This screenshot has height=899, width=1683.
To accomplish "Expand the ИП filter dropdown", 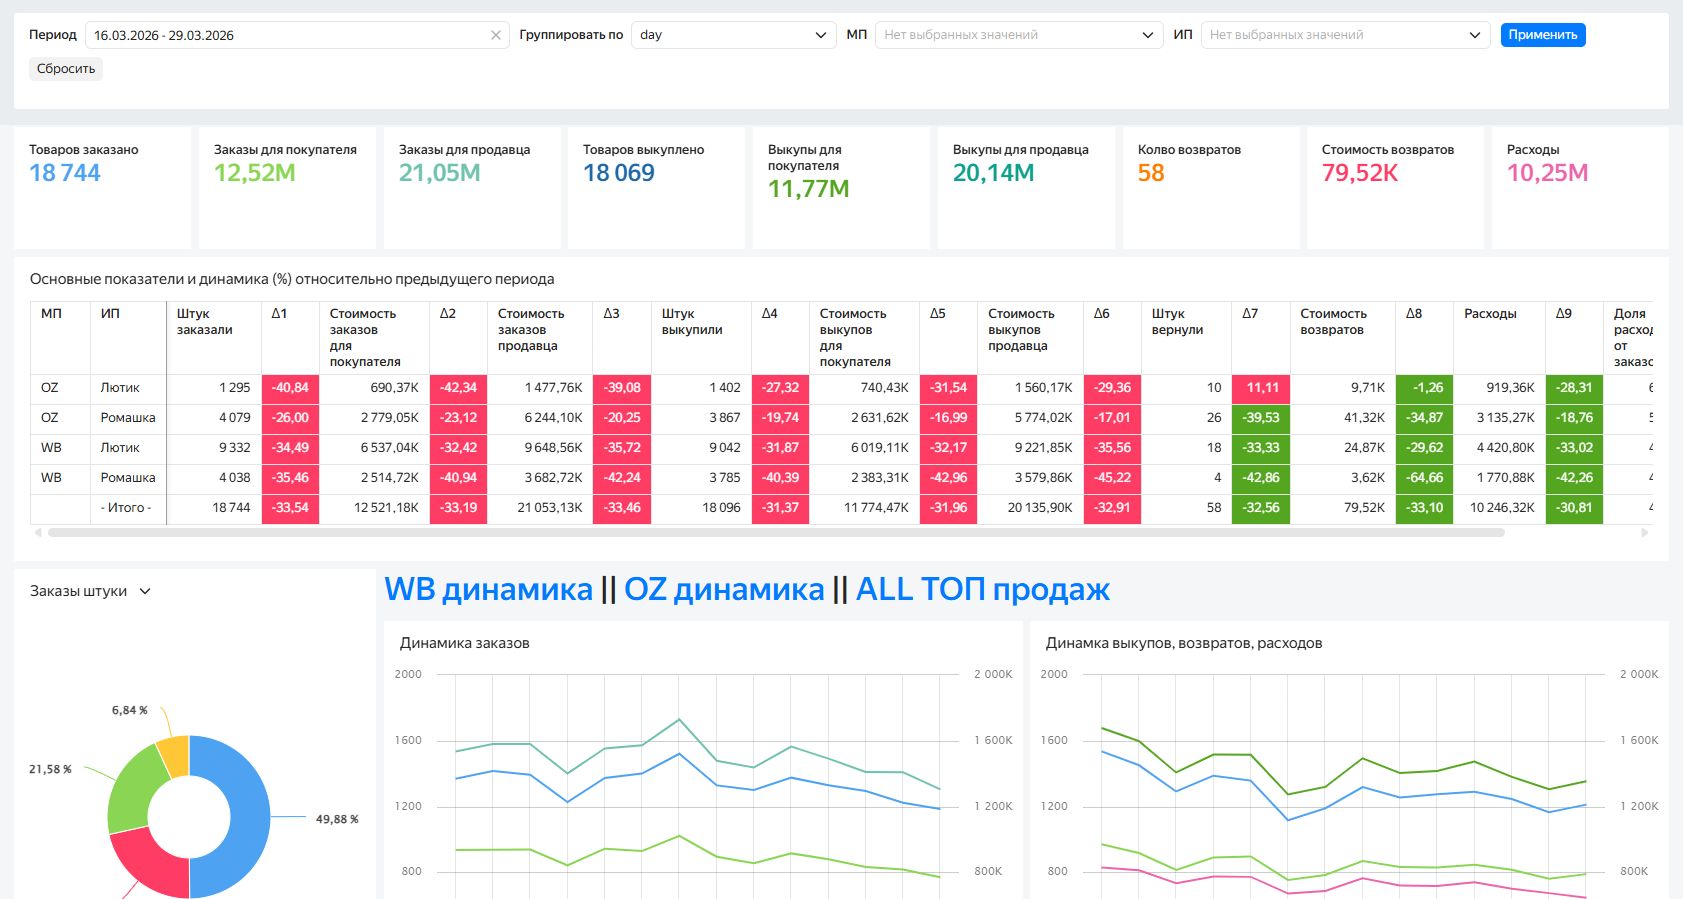I will point(1345,35).
